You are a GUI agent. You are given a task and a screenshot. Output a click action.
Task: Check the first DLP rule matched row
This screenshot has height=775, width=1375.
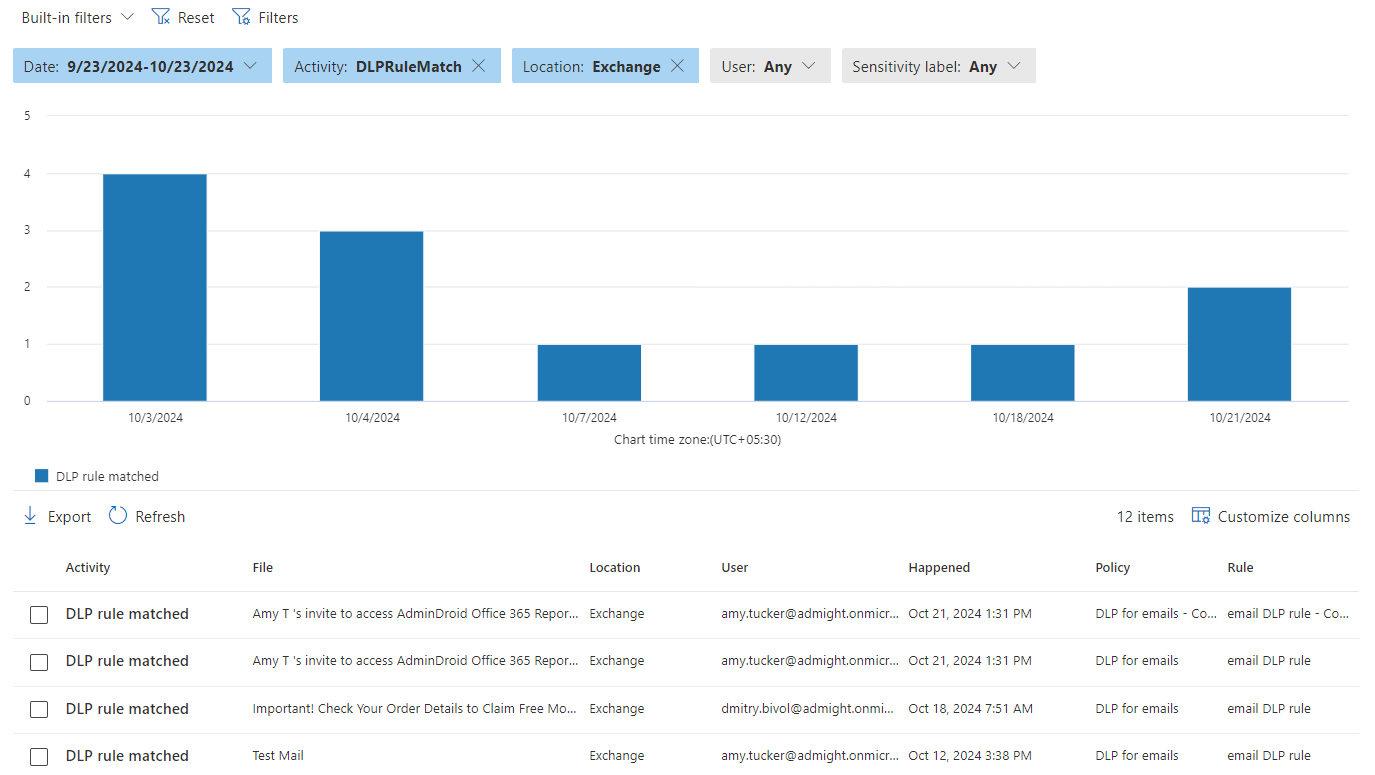(x=38, y=614)
